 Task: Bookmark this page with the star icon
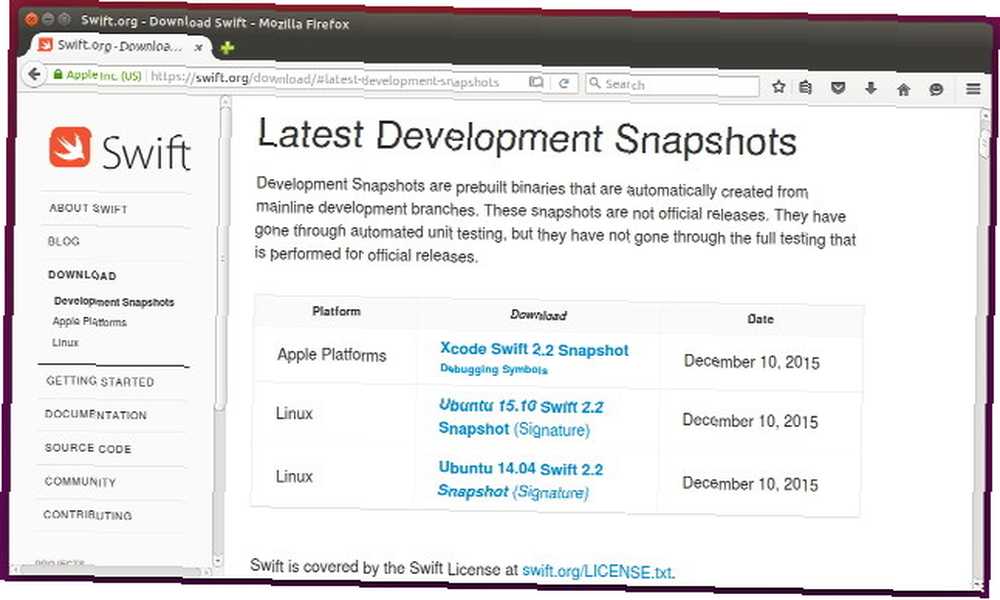coord(778,87)
